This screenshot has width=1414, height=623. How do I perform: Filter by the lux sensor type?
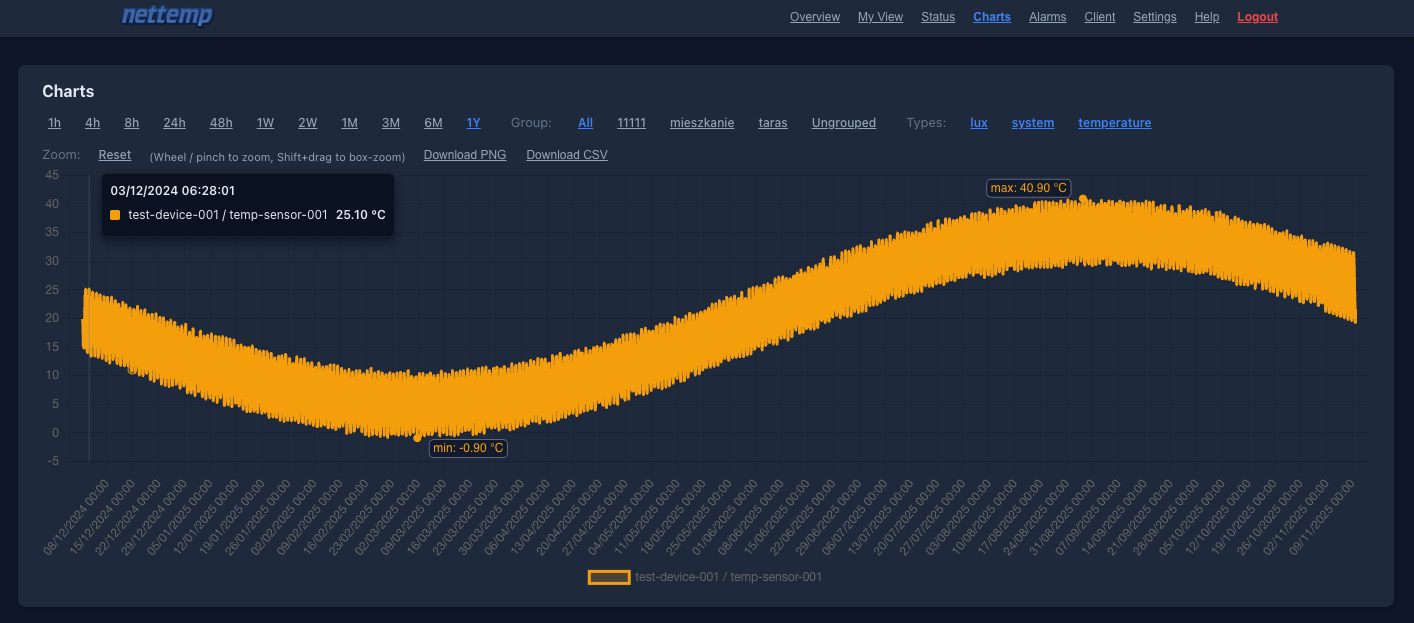coord(979,122)
